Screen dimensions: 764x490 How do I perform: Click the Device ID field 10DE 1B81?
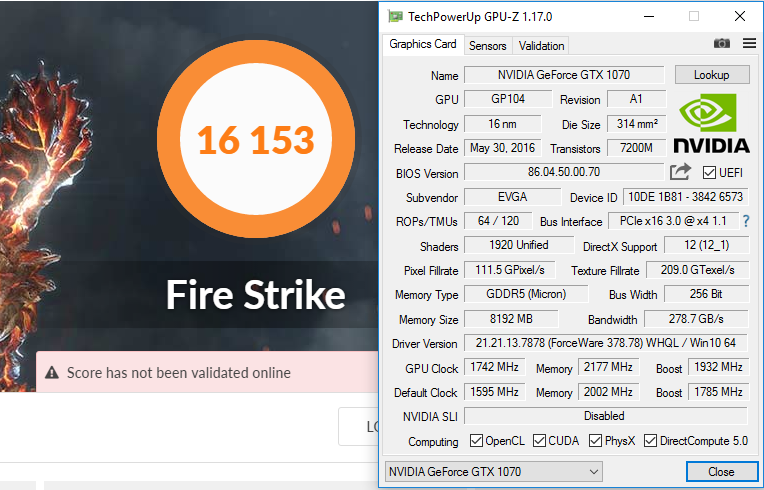click(x=686, y=197)
